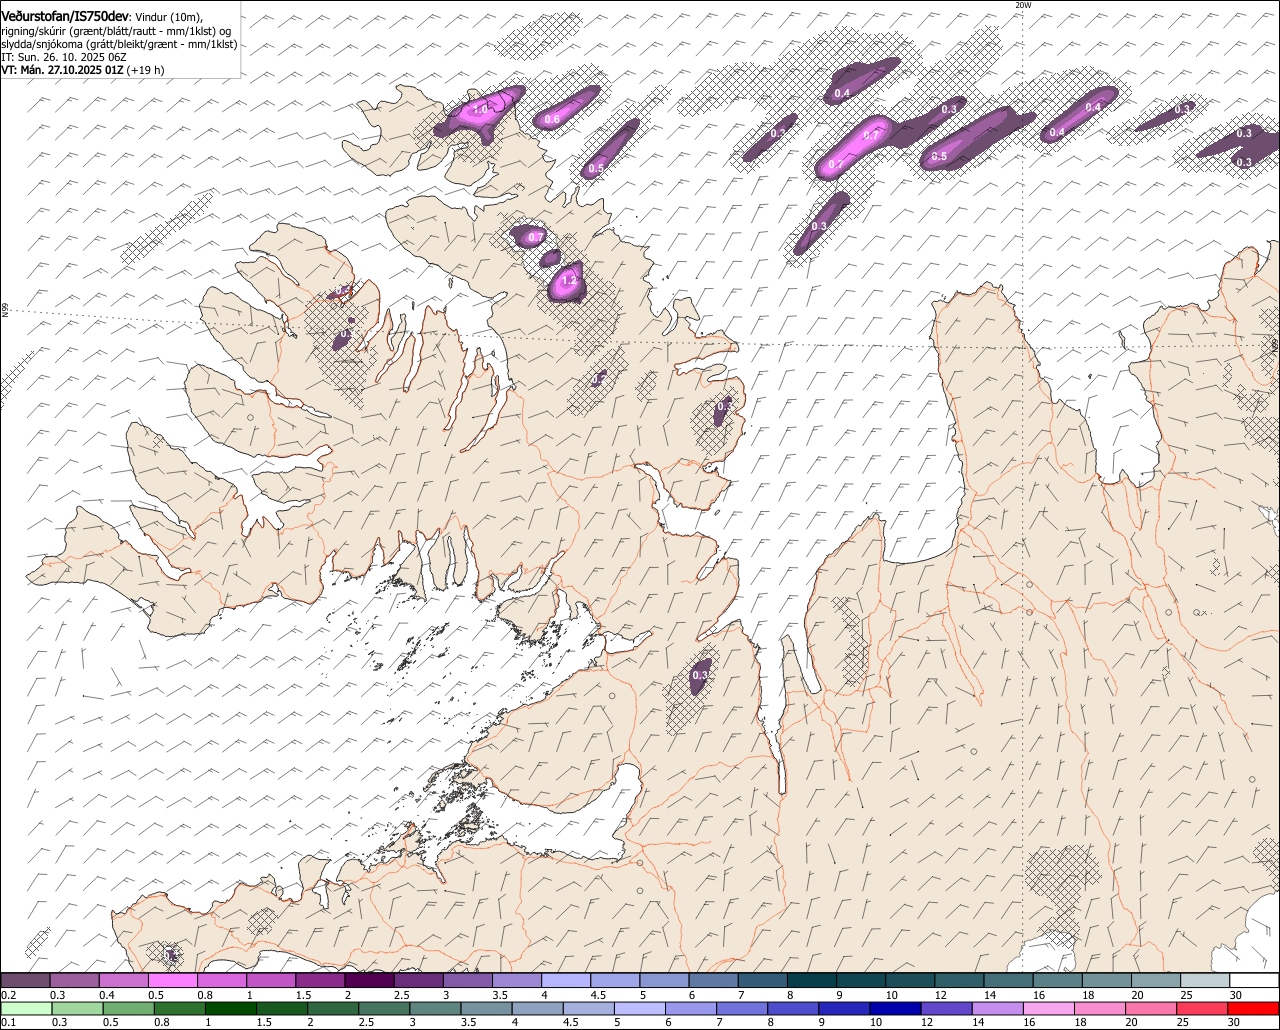Click the '0.2' label under the upper scale
Screen dimensions: 1280x1030
pyautogui.click(x=8, y=995)
